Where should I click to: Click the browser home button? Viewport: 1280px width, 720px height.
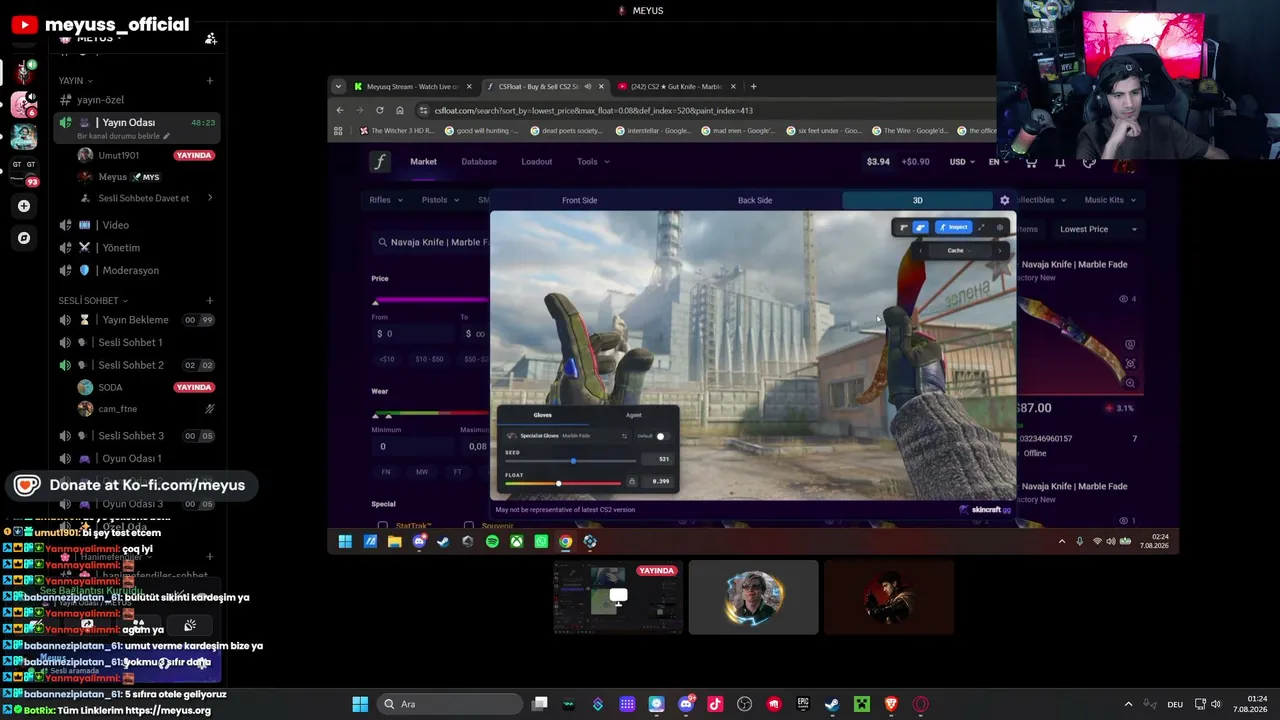click(400, 110)
